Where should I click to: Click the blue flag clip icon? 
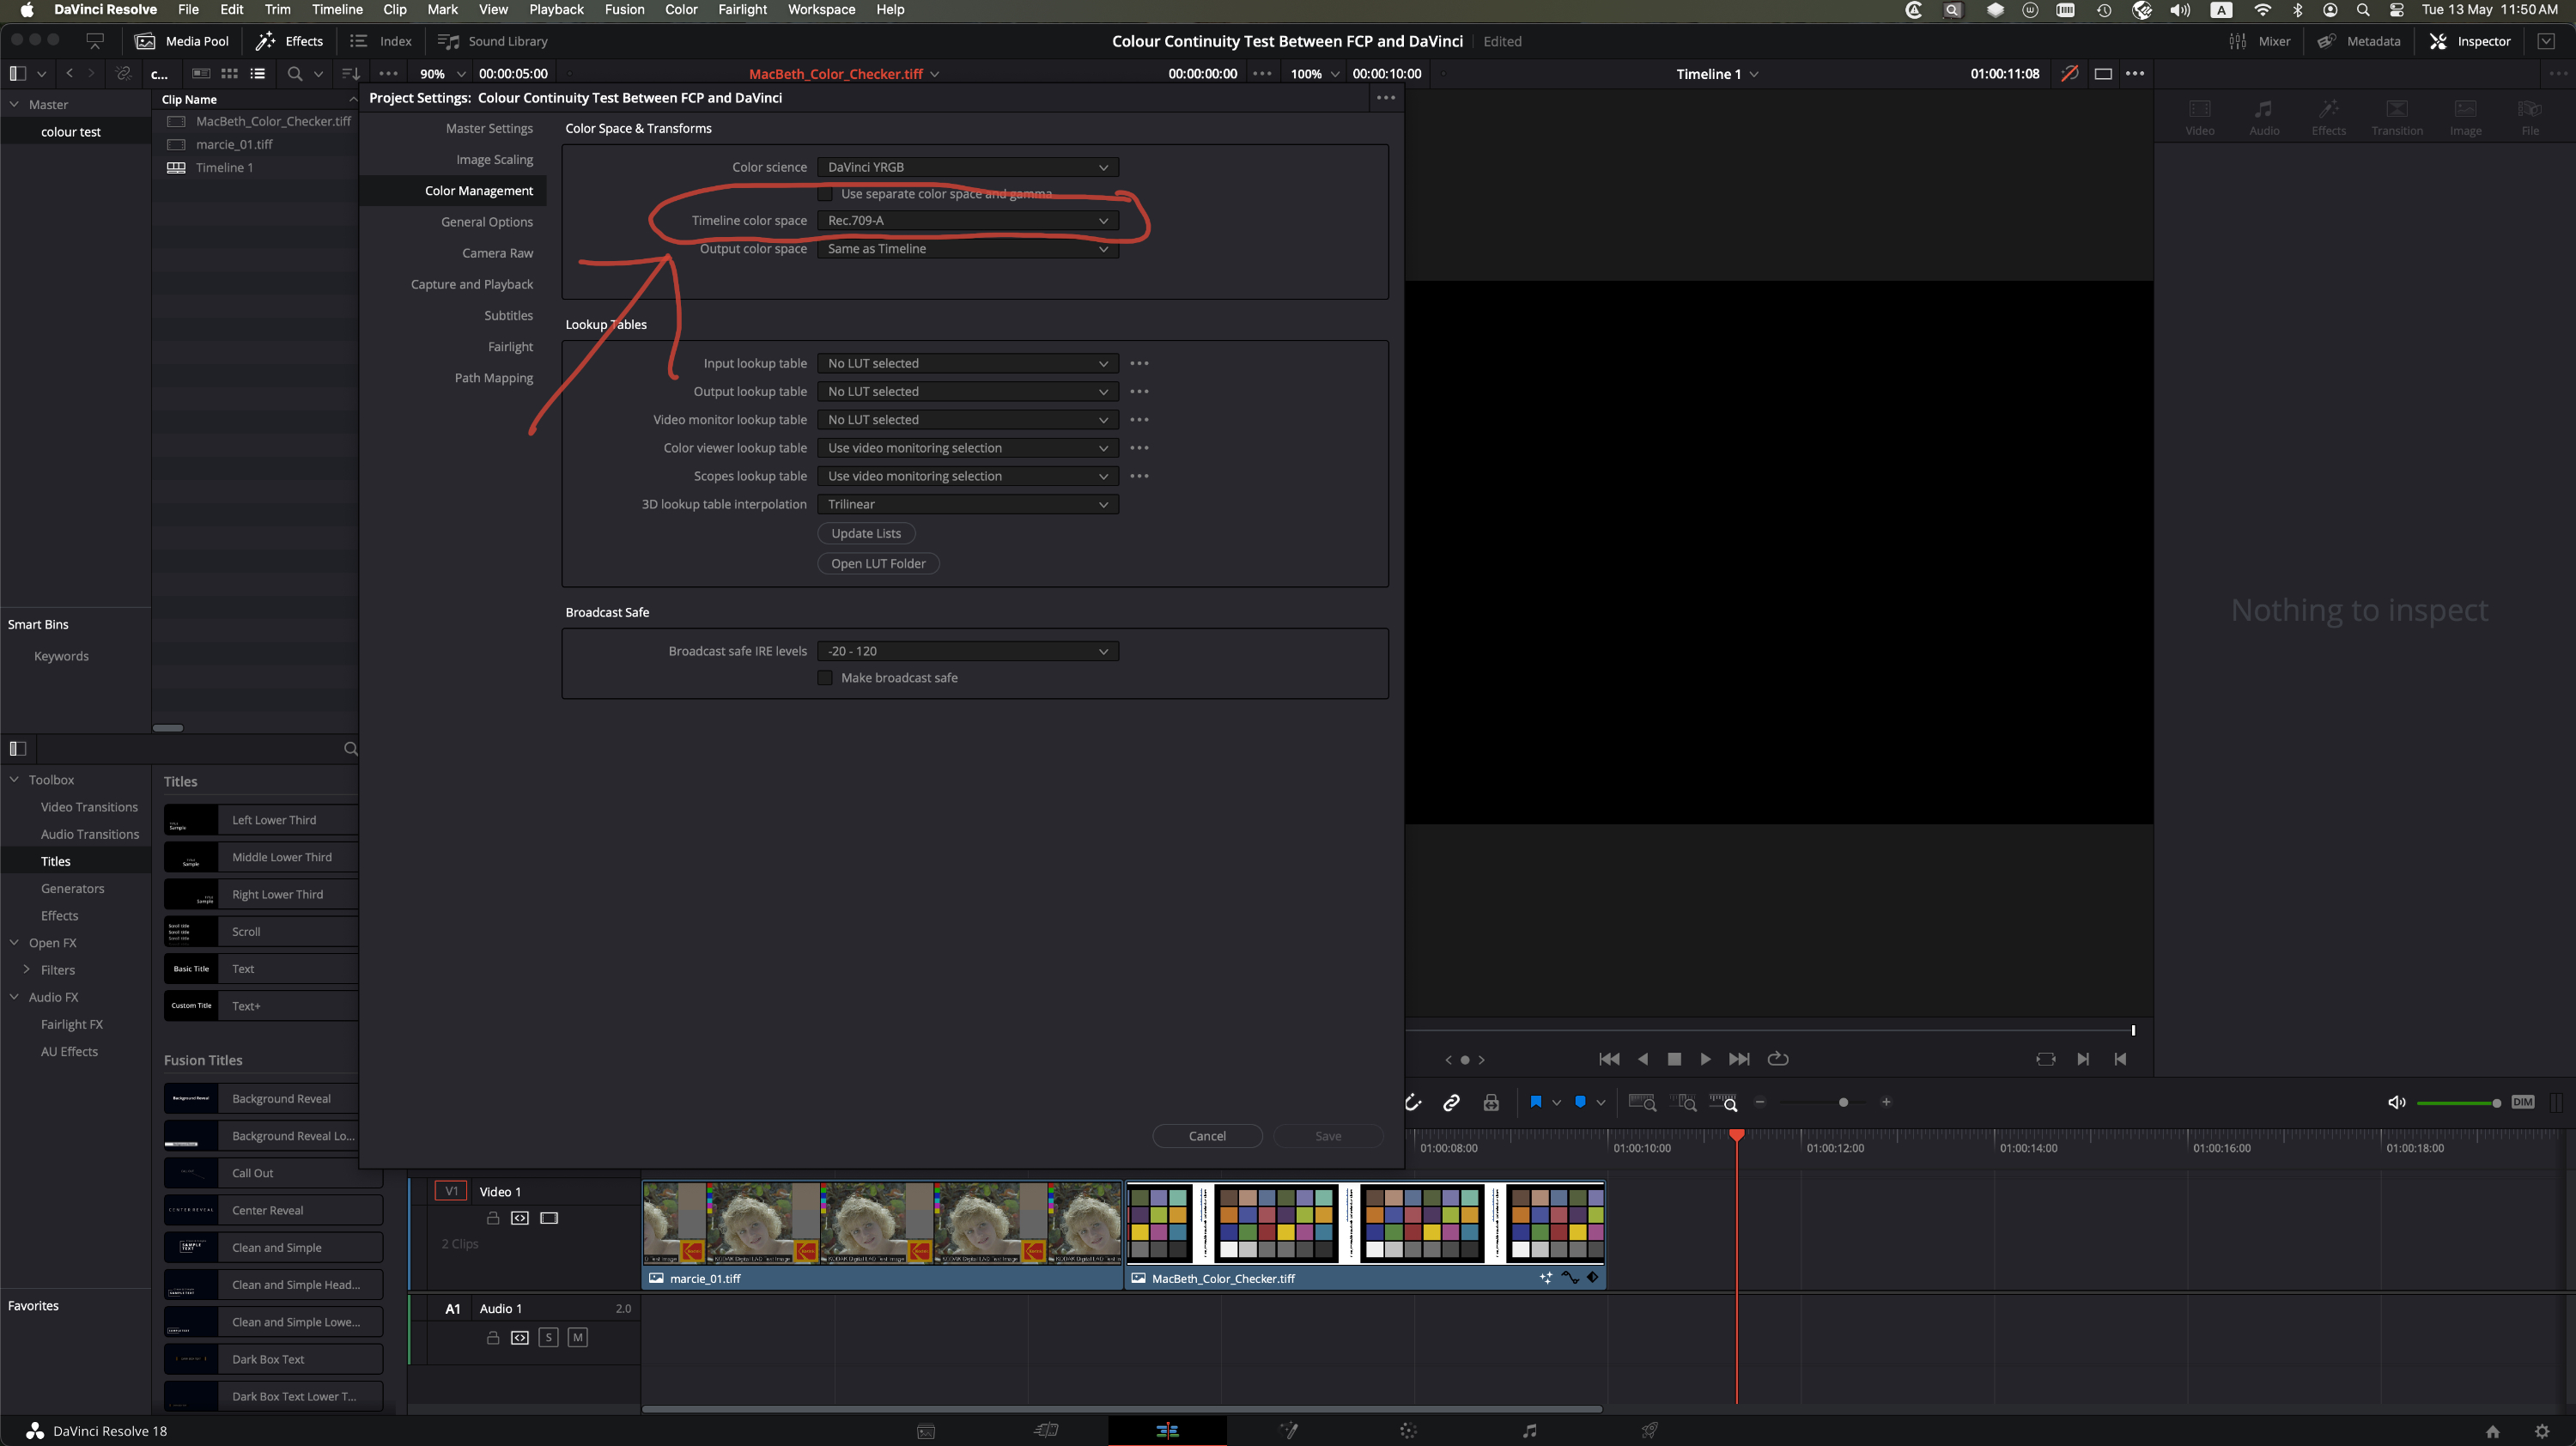pos(1536,1102)
